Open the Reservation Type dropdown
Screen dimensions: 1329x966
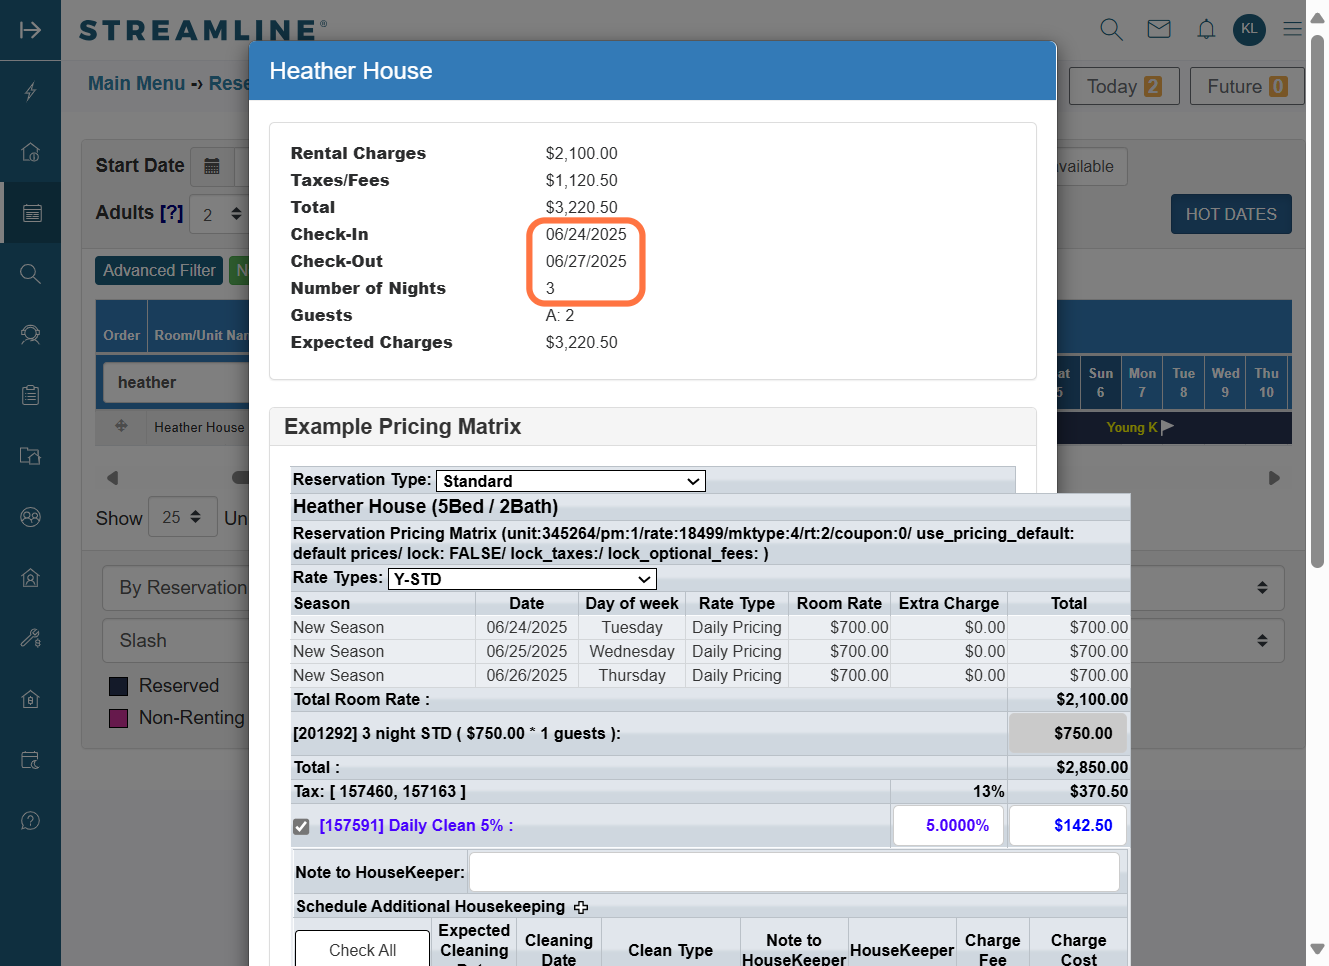pyautogui.click(x=571, y=481)
